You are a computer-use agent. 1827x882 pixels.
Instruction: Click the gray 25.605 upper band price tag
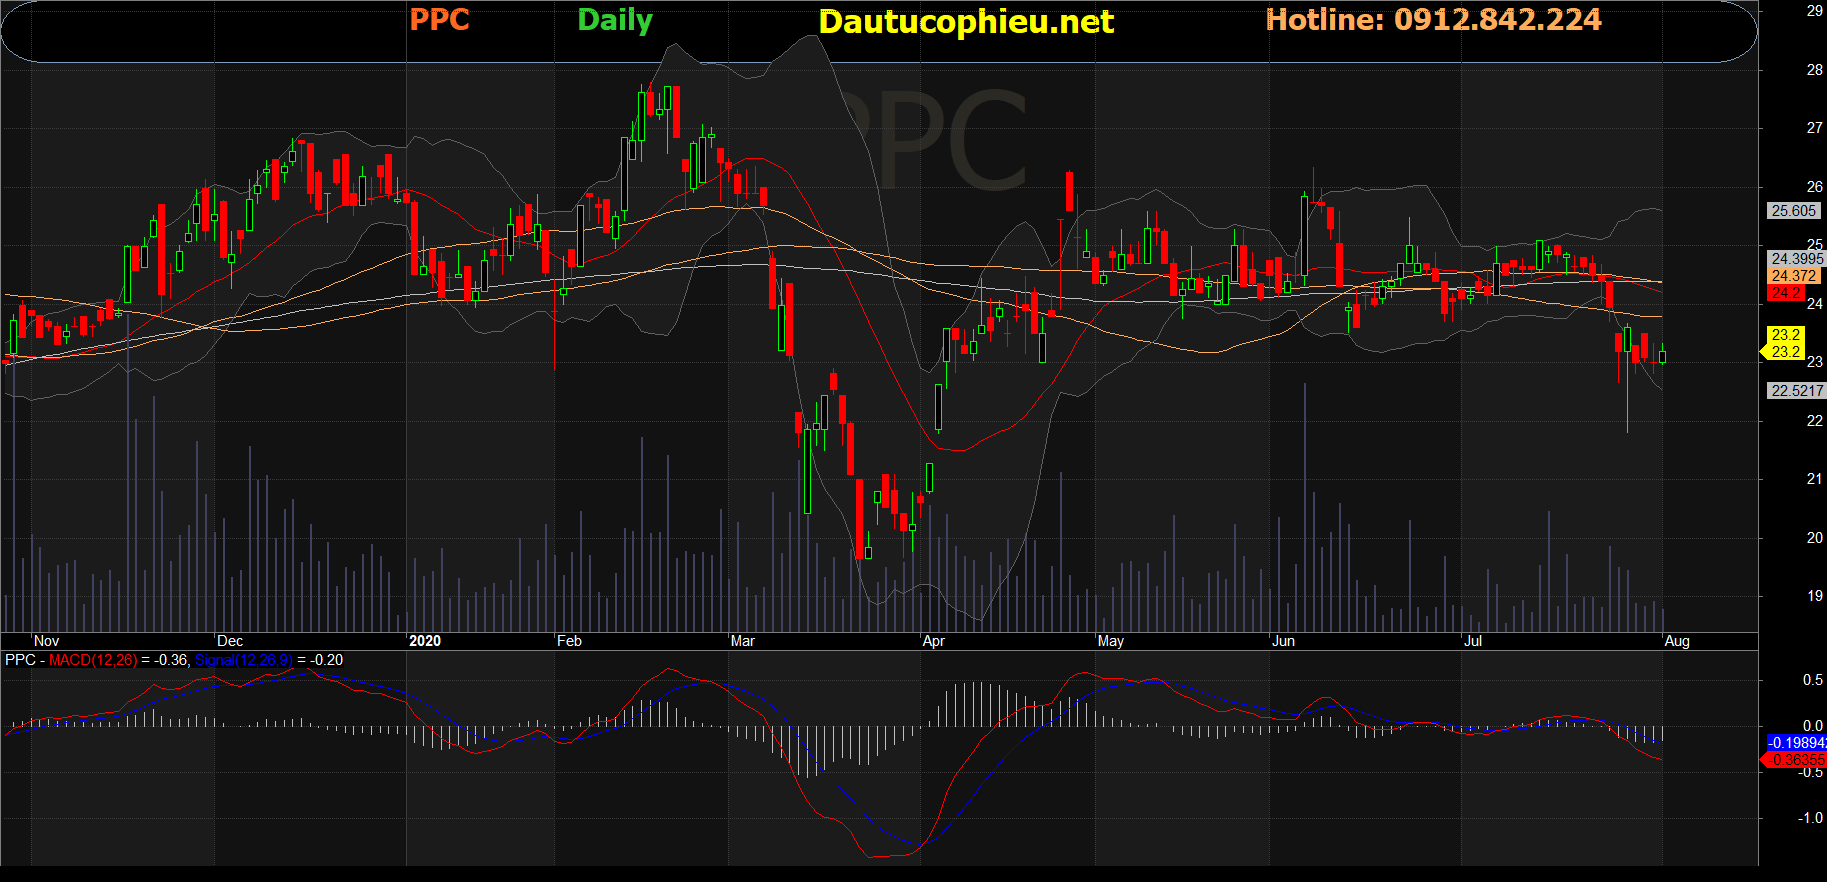pyautogui.click(x=1792, y=211)
